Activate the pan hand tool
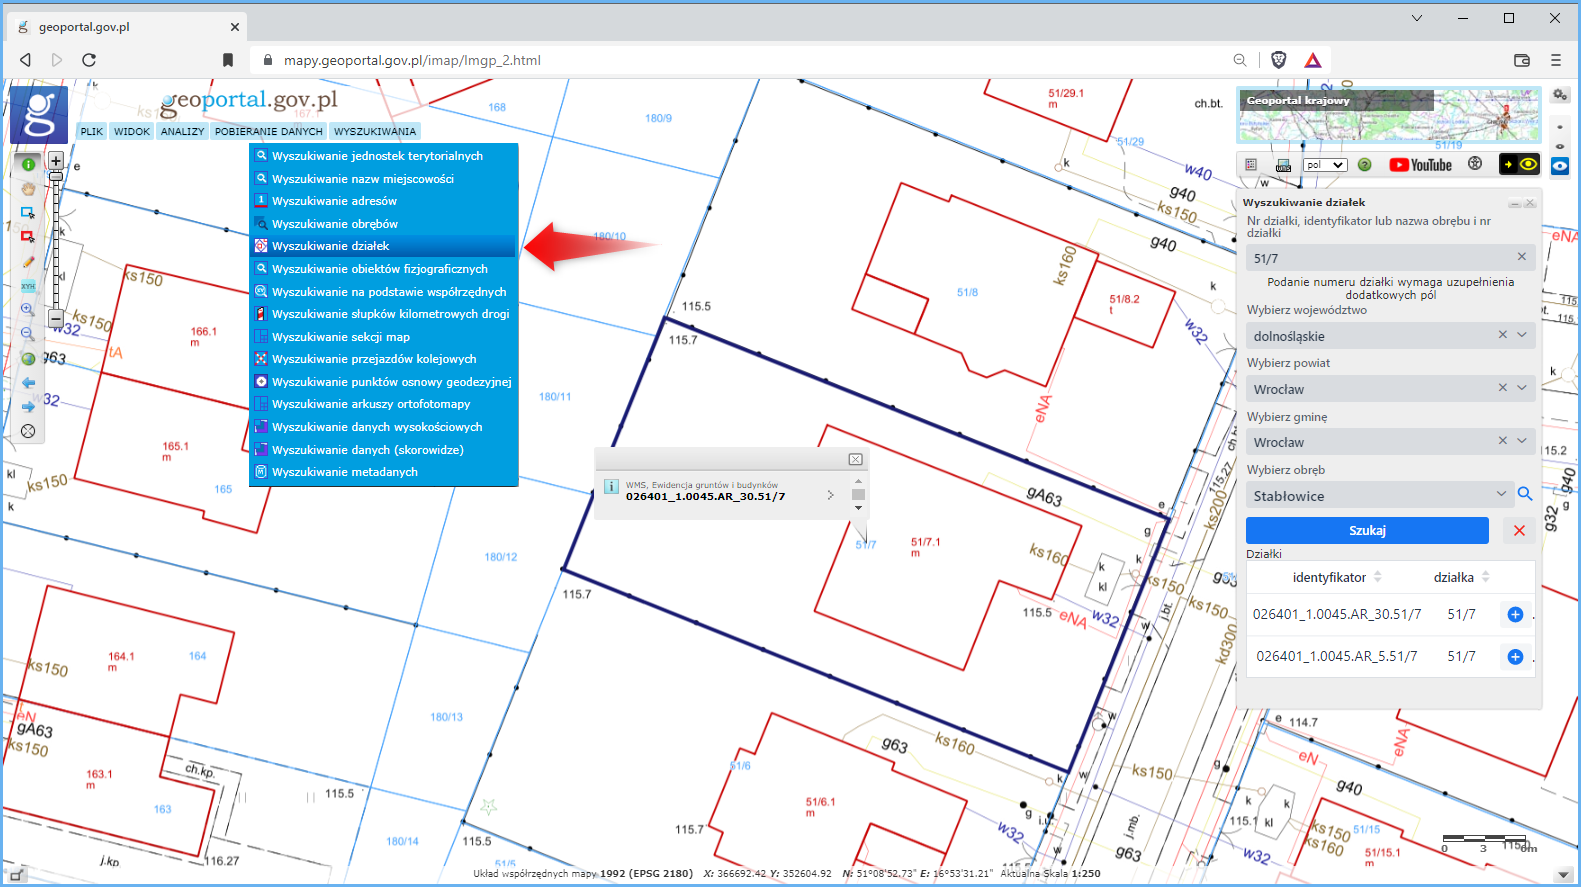The height and width of the screenshot is (887, 1581). click(28, 188)
